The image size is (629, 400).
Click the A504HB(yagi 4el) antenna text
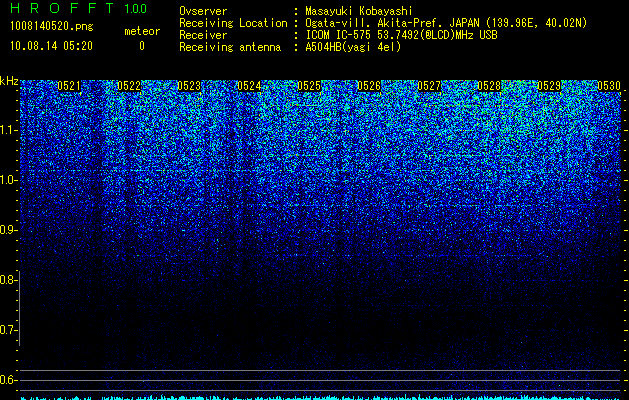[x=353, y=47]
